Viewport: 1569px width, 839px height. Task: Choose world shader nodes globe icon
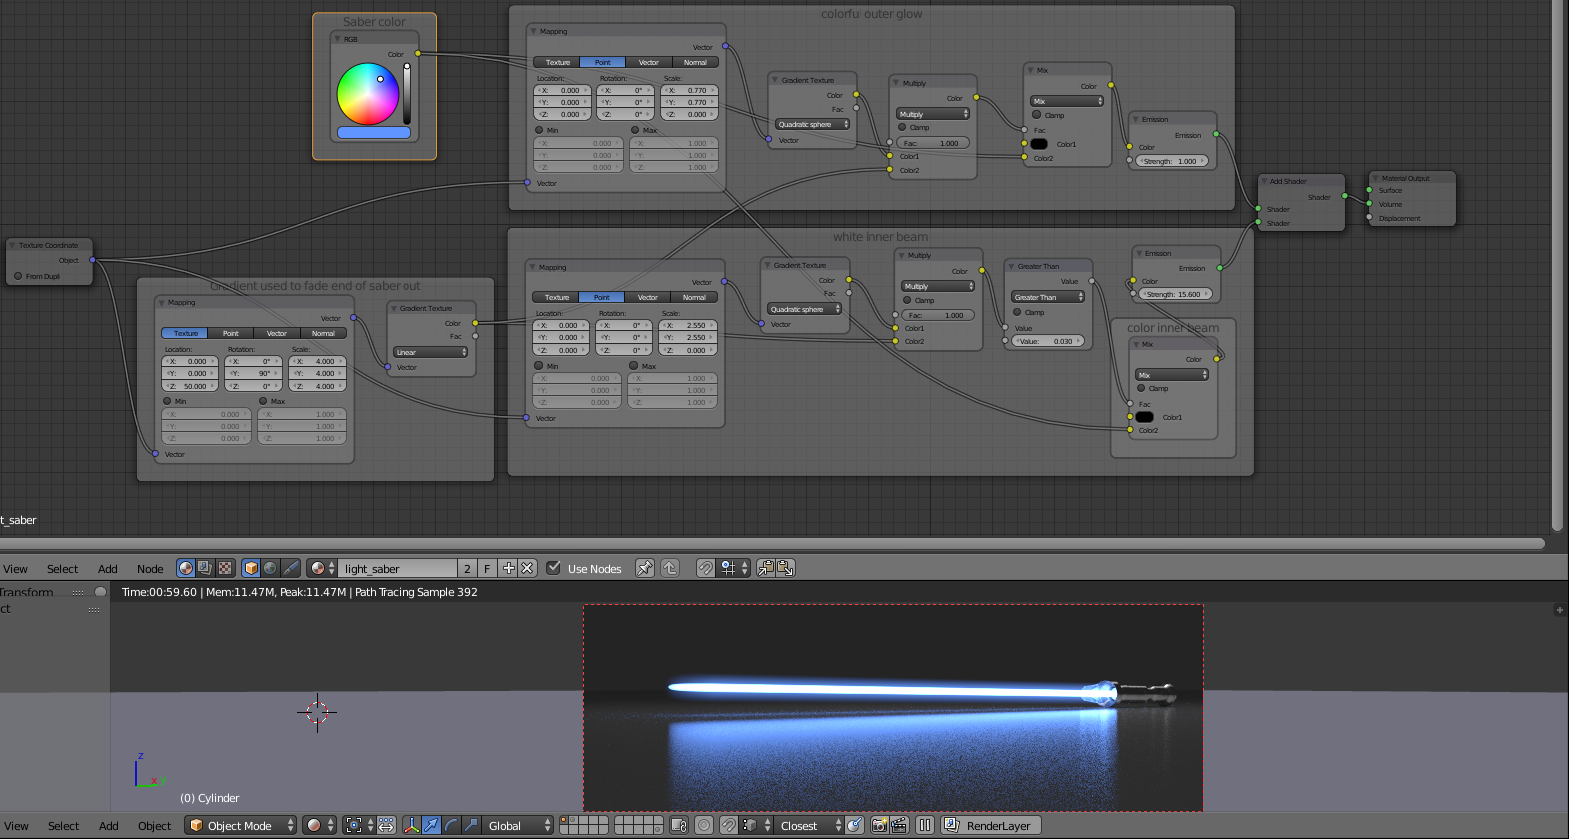pyautogui.click(x=270, y=568)
